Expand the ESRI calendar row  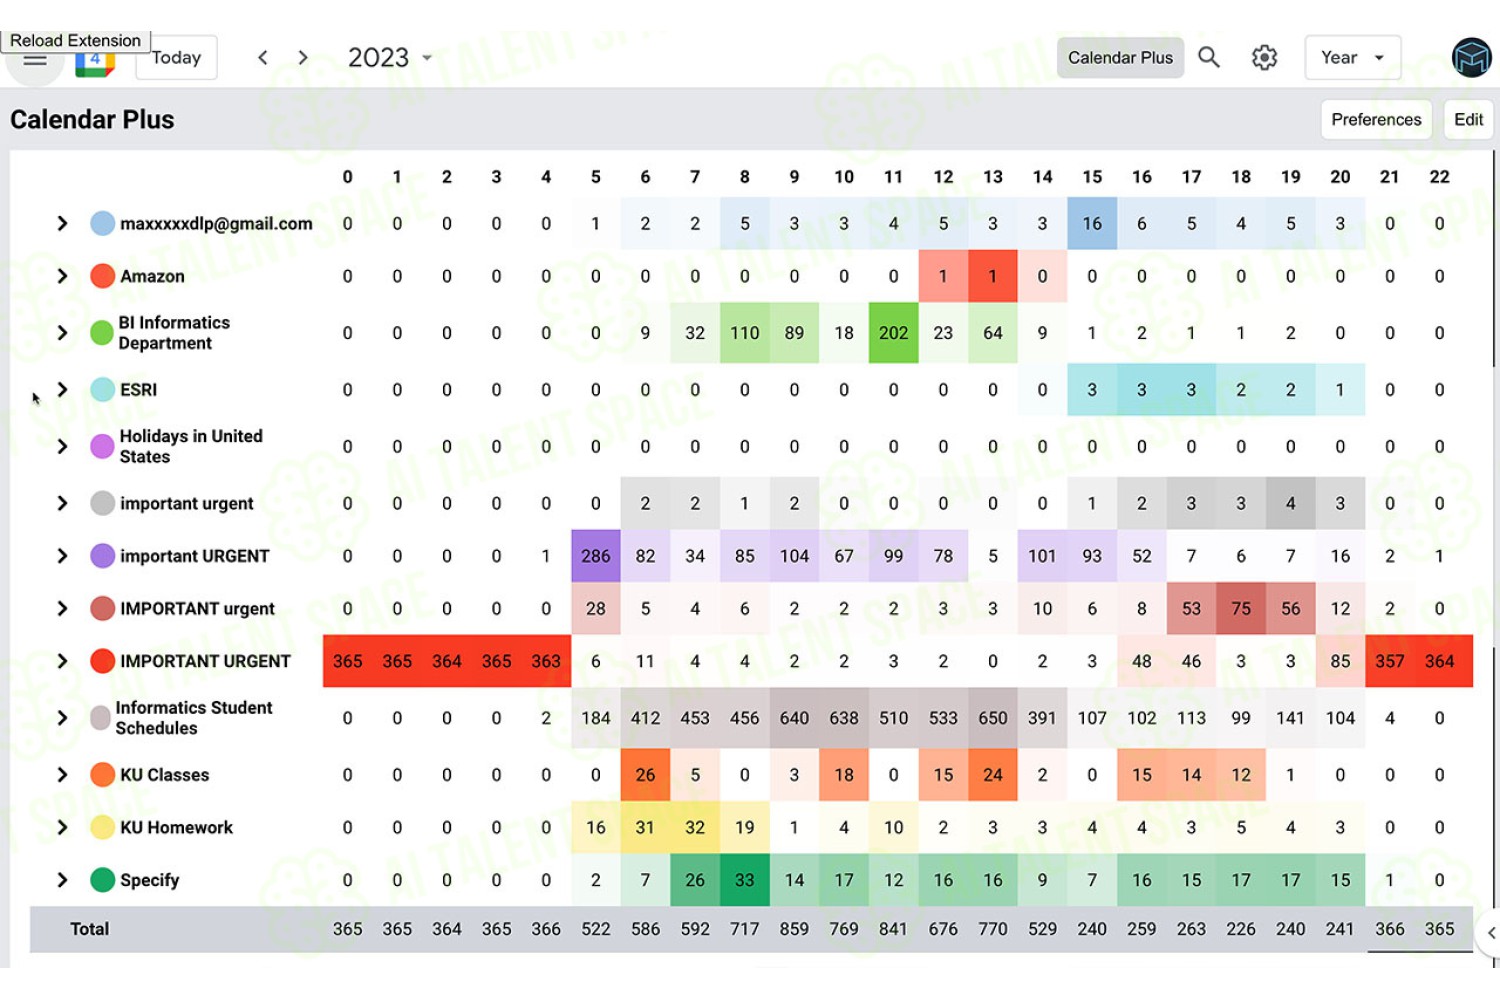click(62, 390)
